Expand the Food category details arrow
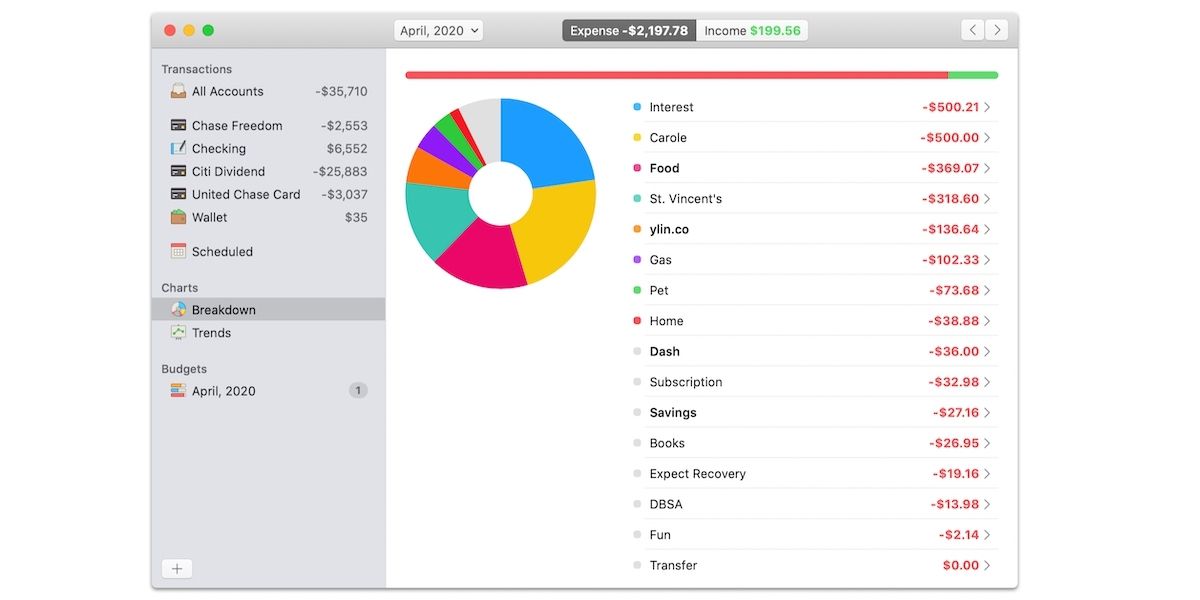The image size is (1200, 600). pyautogui.click(x=987, y=168)
